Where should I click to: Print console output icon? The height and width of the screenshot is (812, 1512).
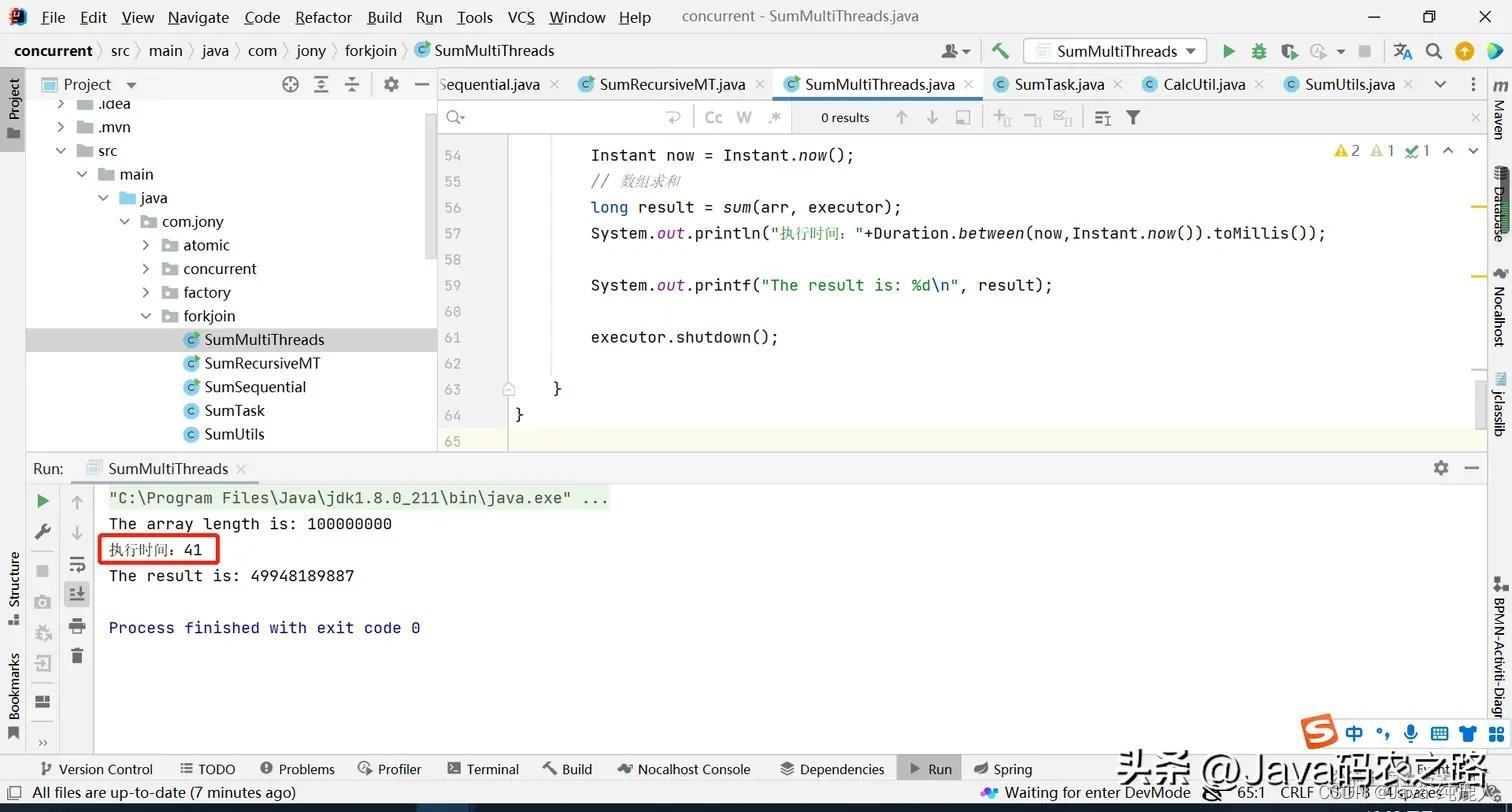(x=77, y=626)
